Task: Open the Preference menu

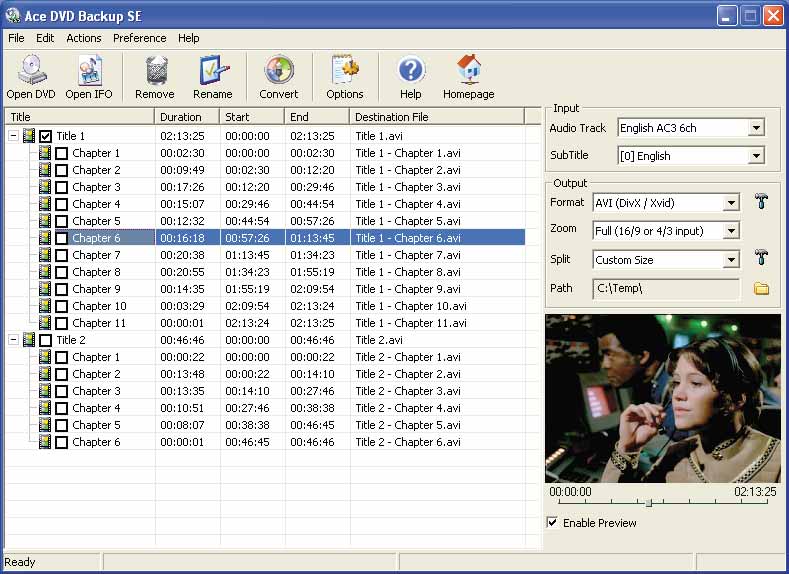Action: click(139, 38)
